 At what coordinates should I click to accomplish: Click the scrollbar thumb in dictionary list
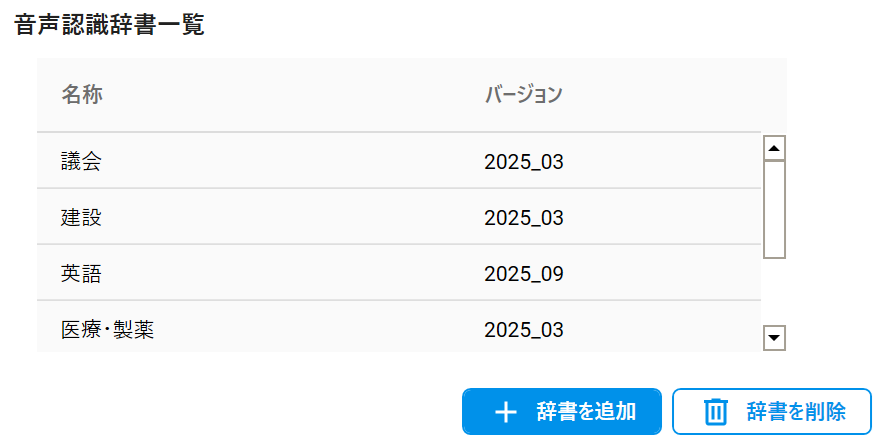pos(773,210)
